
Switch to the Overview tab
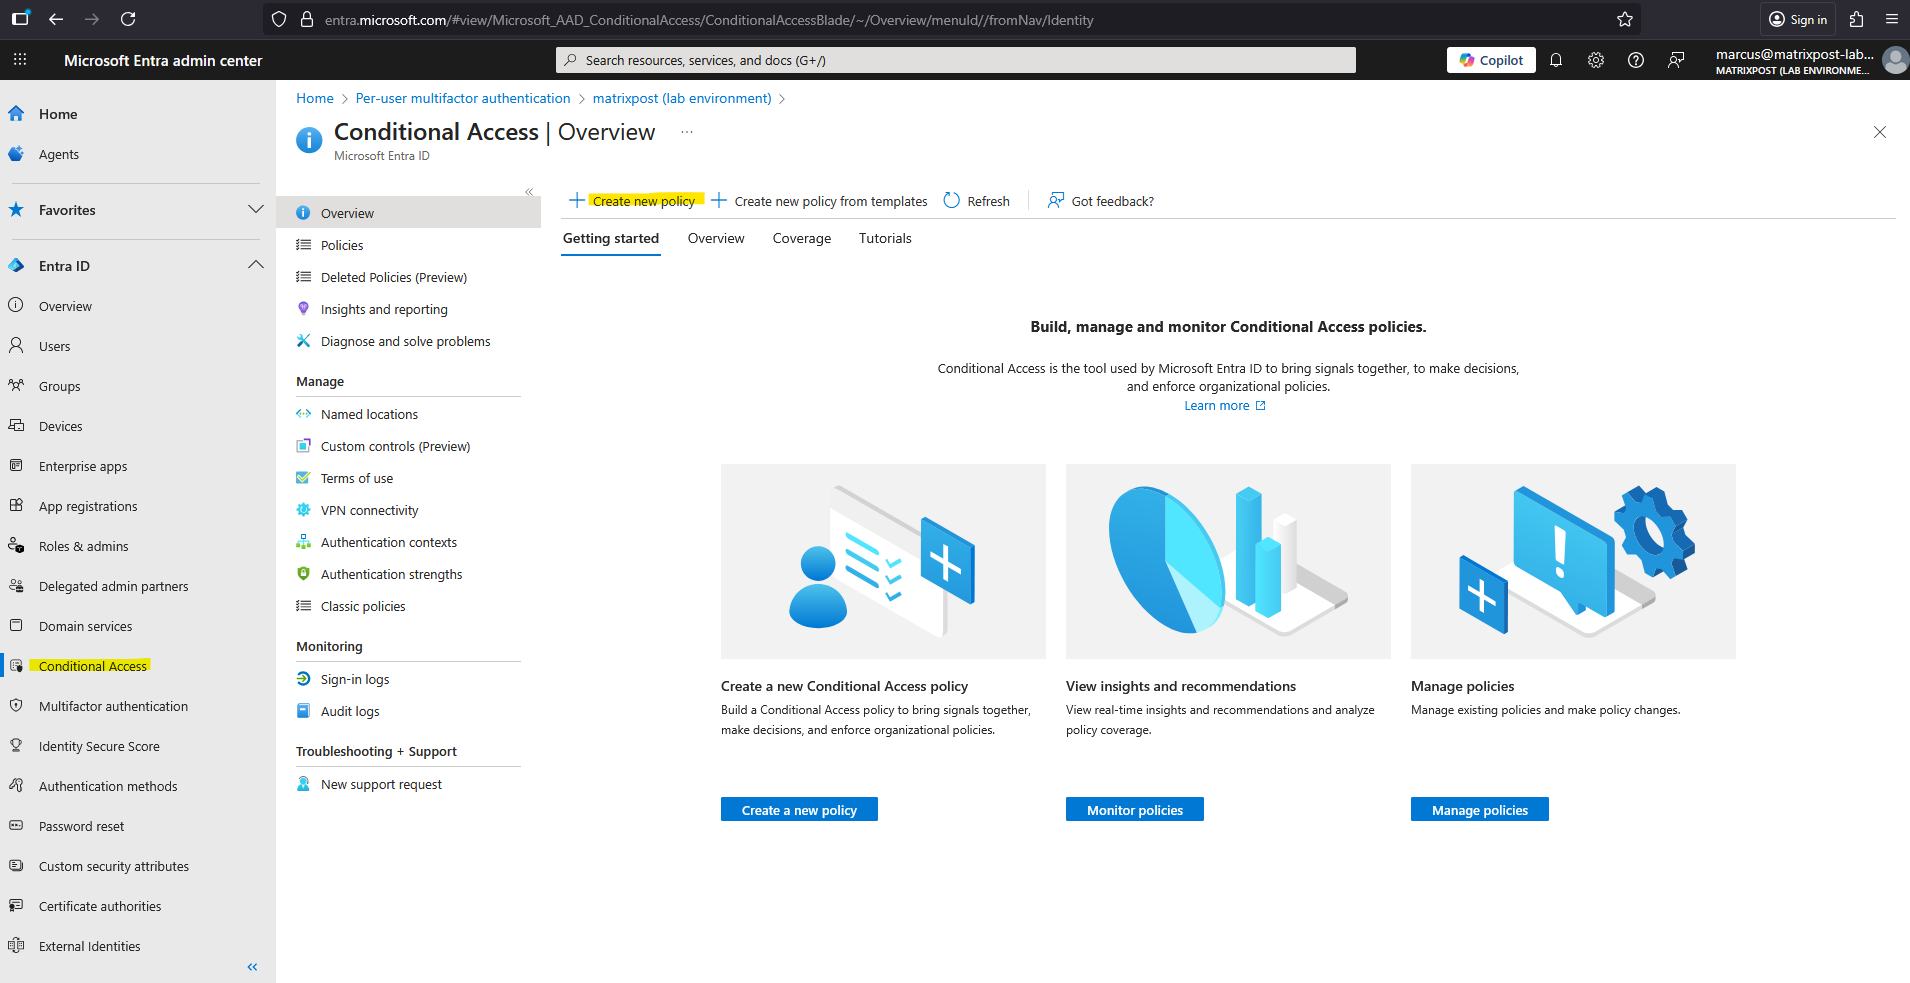coord(716,238)
